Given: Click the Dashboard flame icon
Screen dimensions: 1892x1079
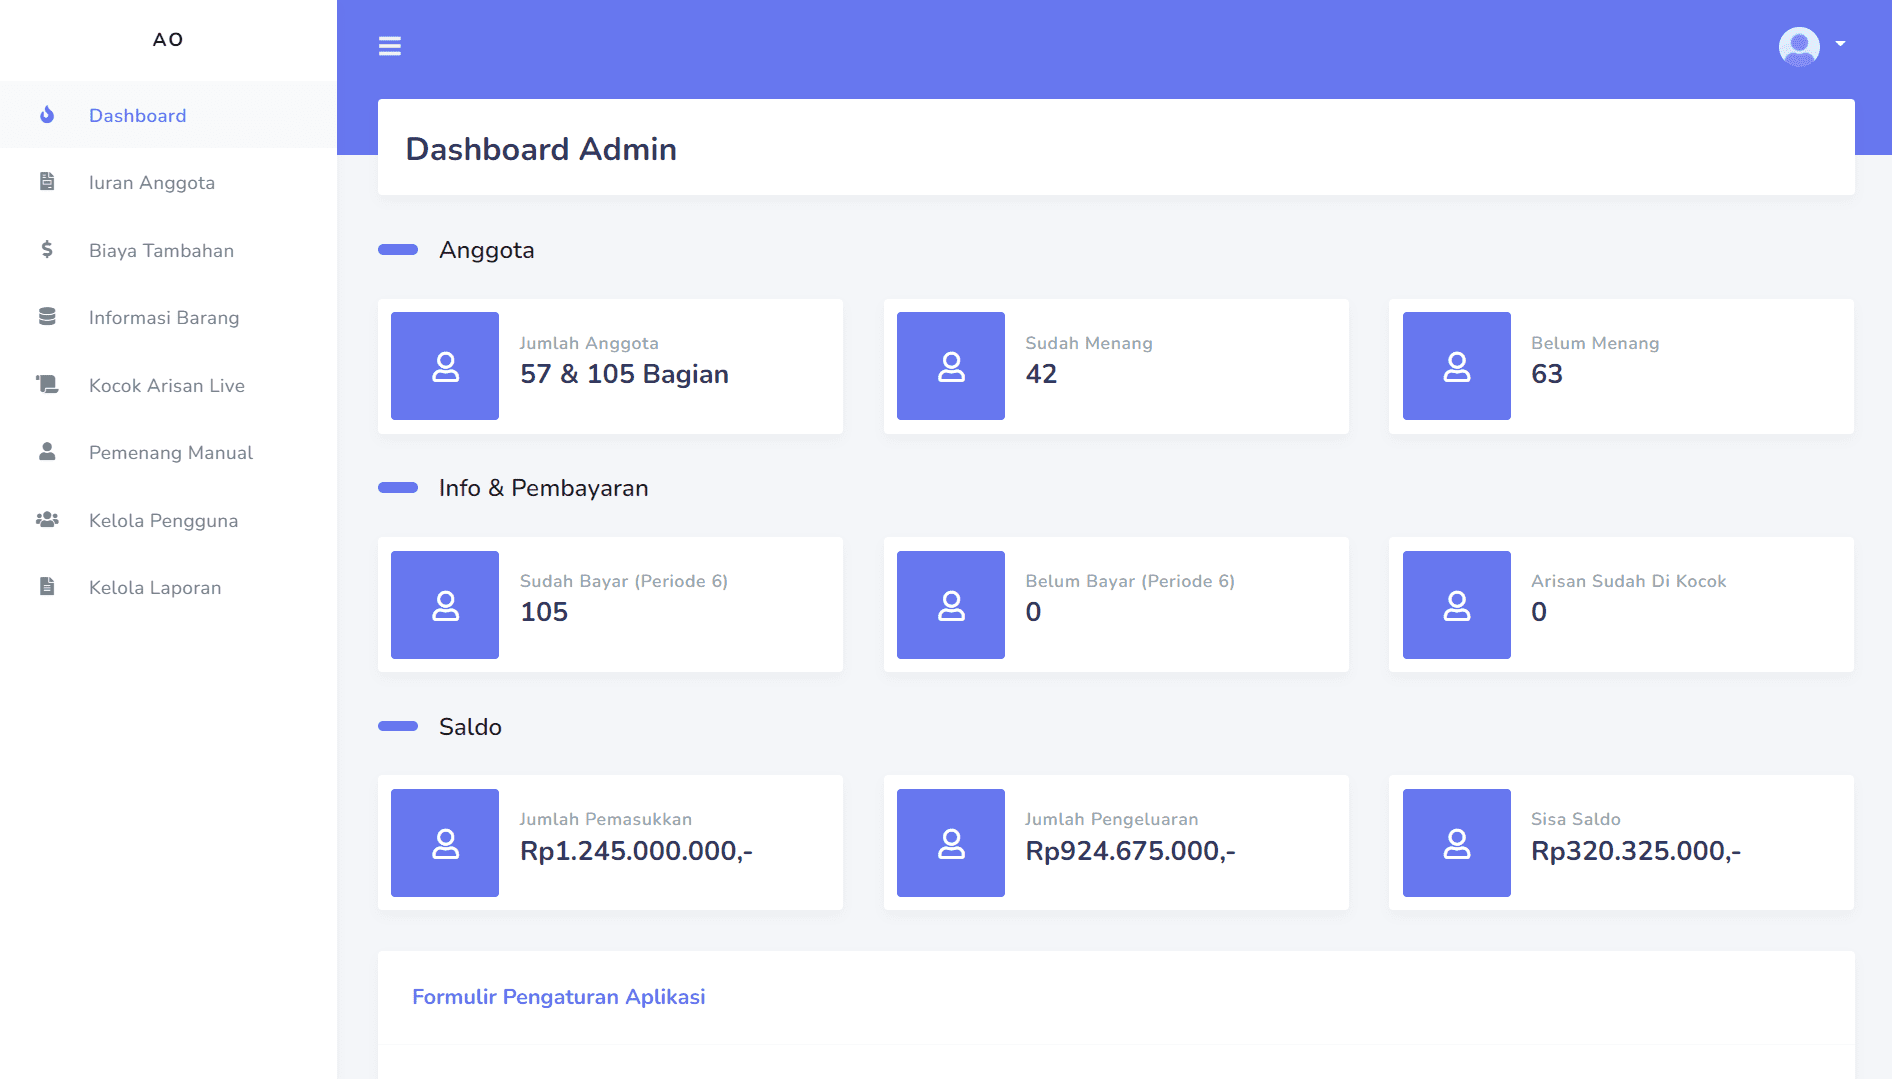Looking at the screenshot, I should [47, 115].
